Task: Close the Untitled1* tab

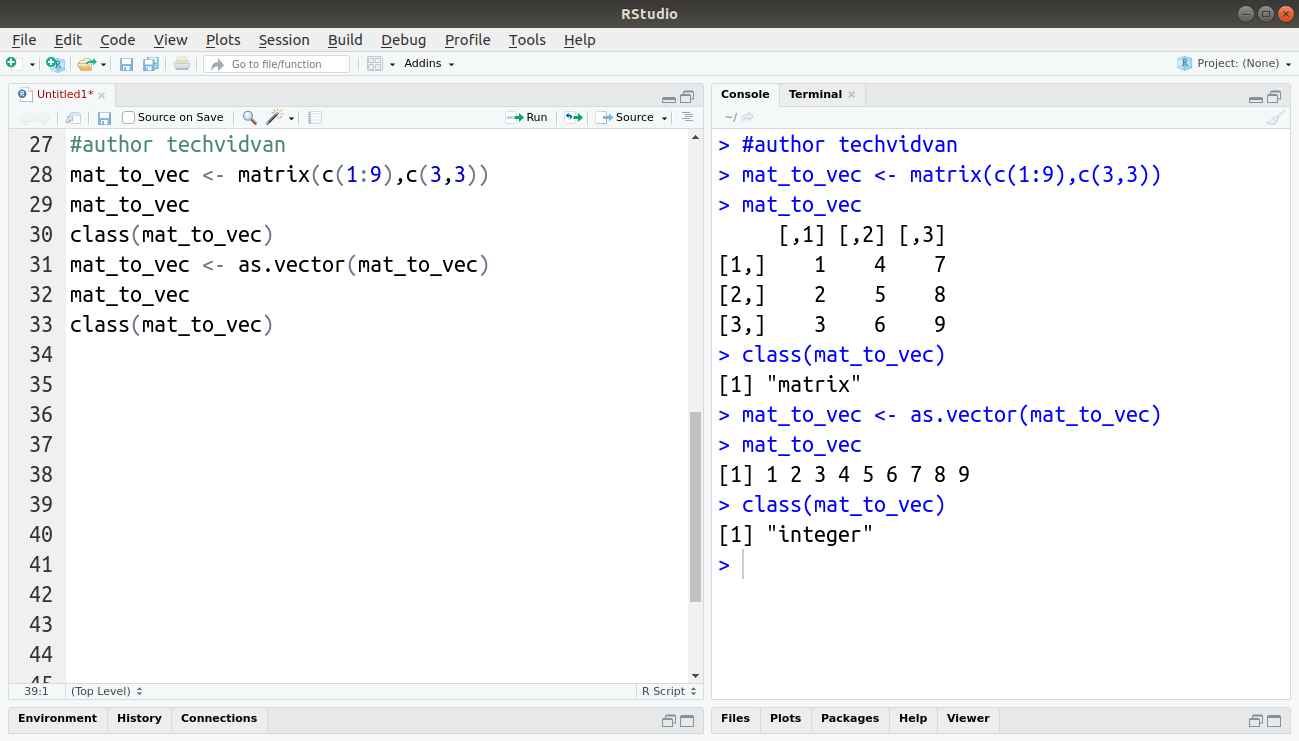Action: click(x=102, y=95)
